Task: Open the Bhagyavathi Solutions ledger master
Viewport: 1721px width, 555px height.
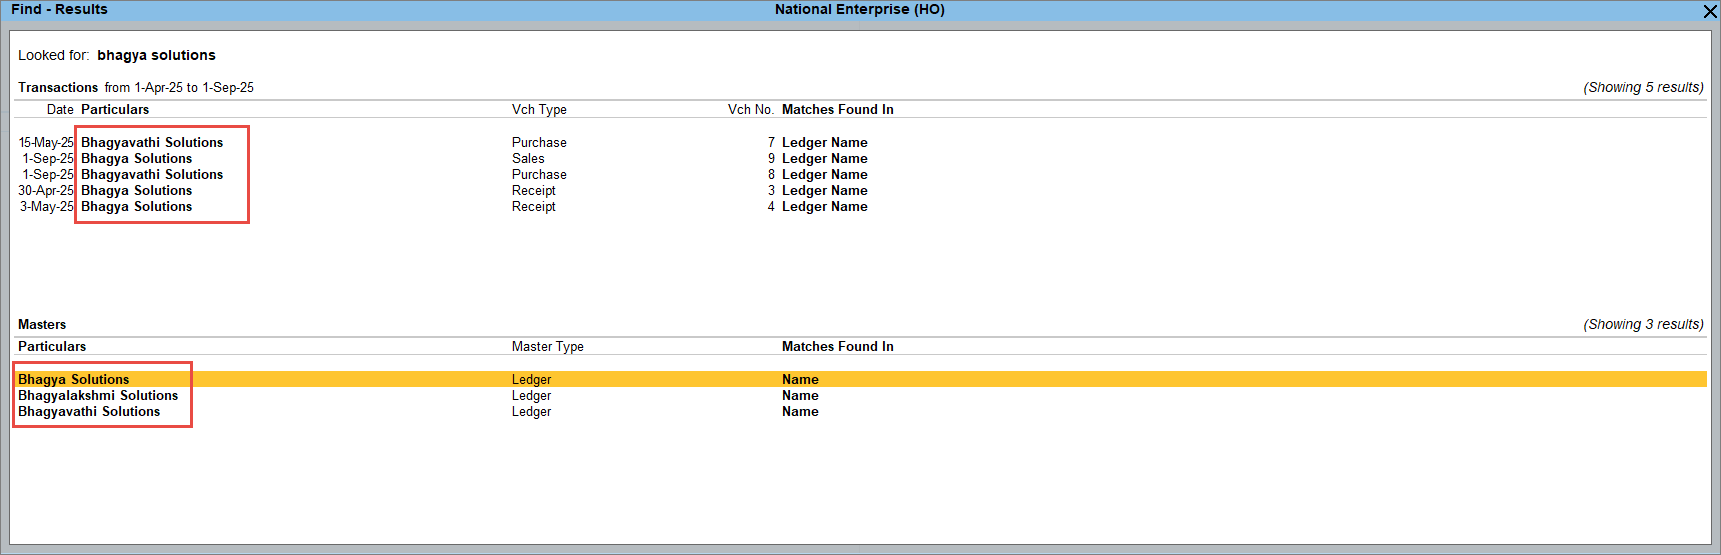Action: (x=89, y=412)
